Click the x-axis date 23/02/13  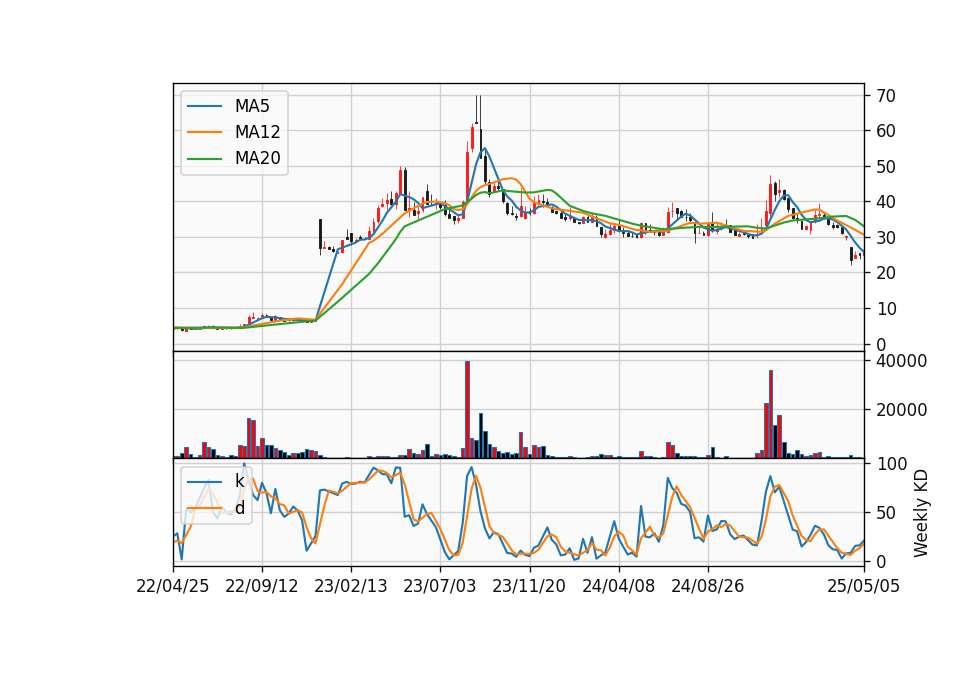click(x=351, y=586)
